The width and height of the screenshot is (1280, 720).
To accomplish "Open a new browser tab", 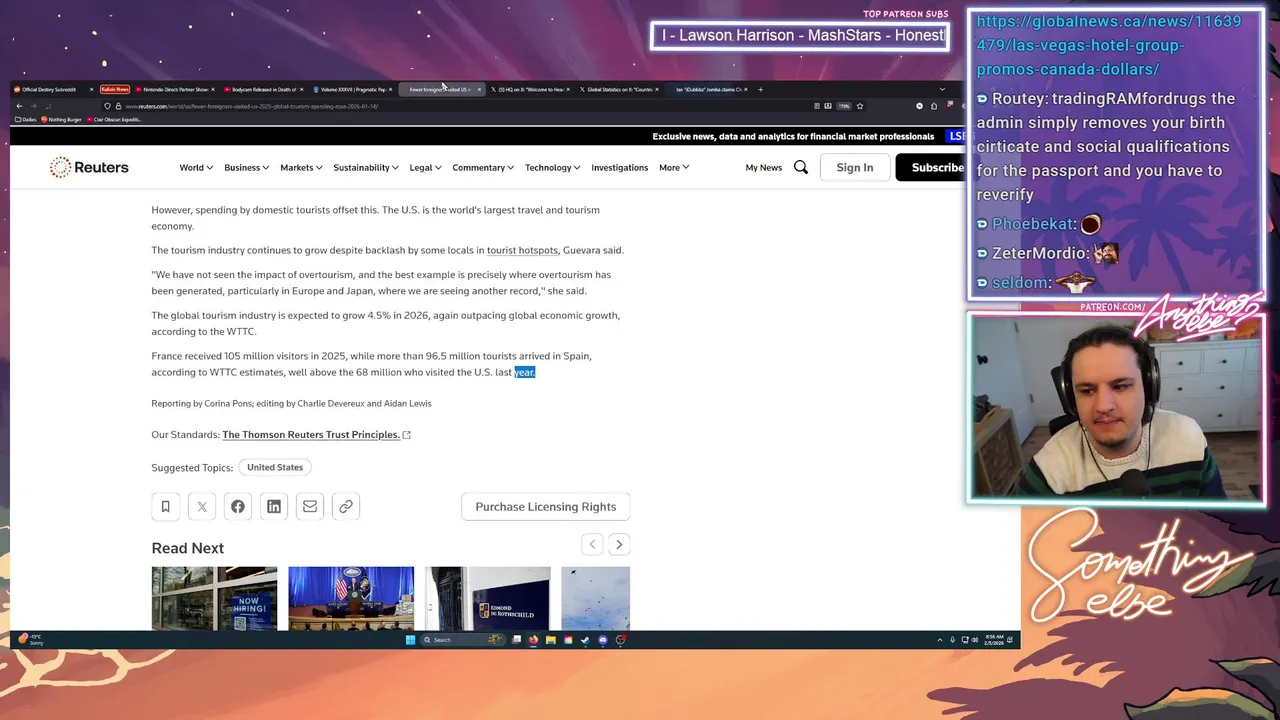I will [x=760, y=90].
